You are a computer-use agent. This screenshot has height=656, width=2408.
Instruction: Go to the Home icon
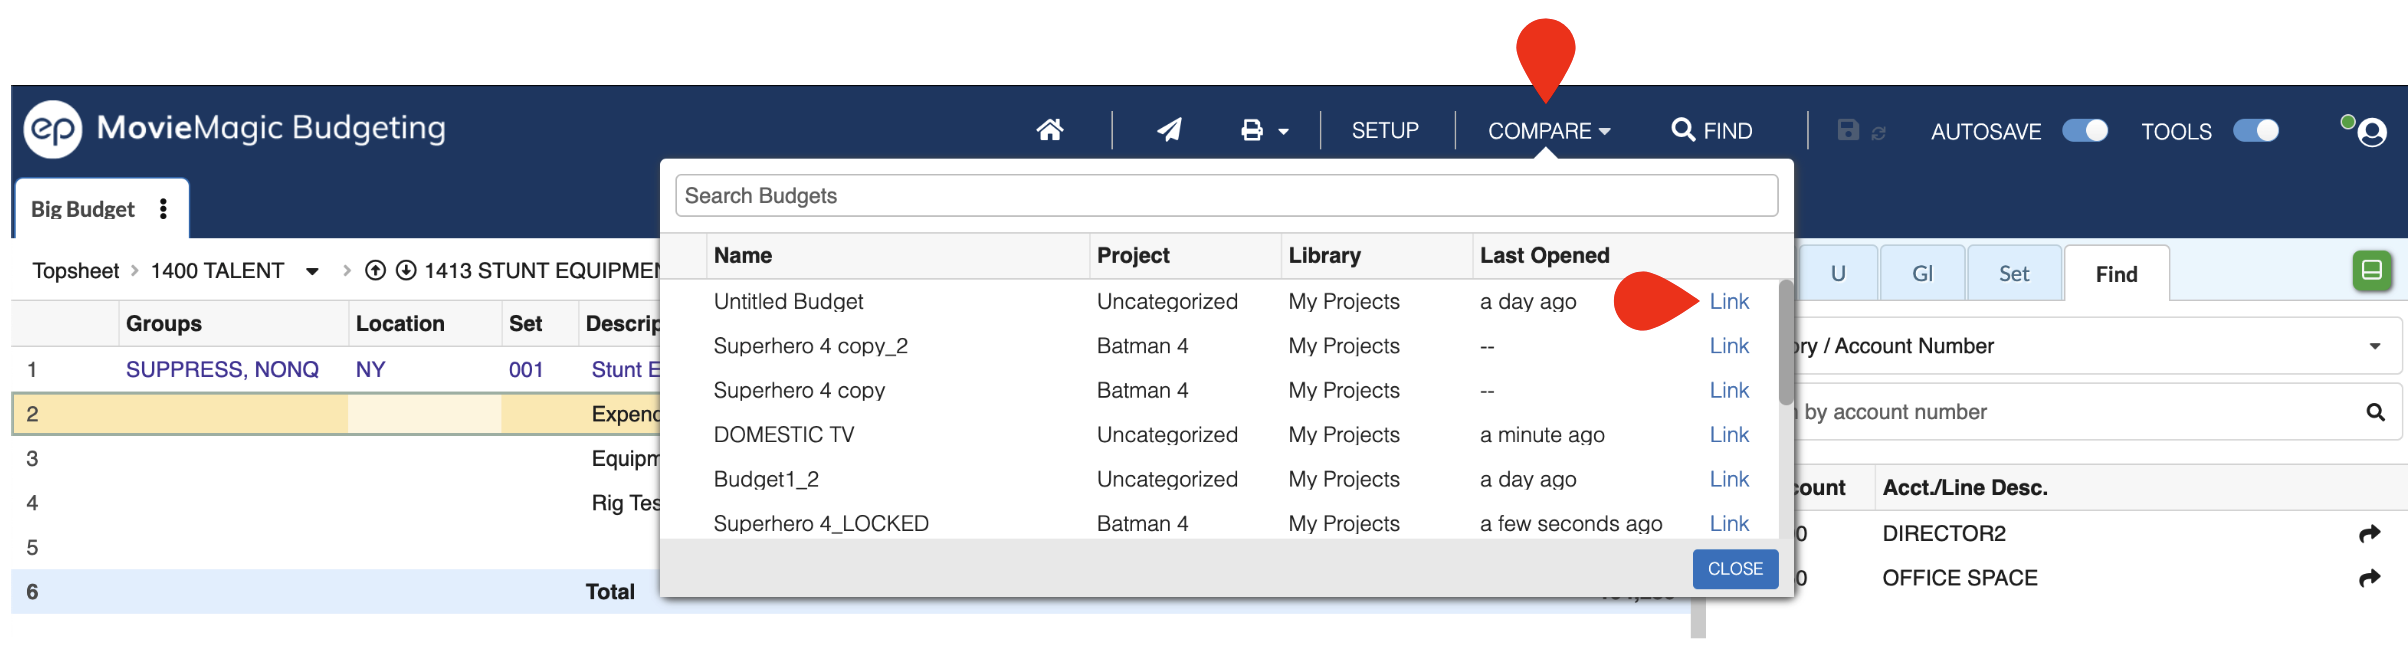pos(1049,130)
